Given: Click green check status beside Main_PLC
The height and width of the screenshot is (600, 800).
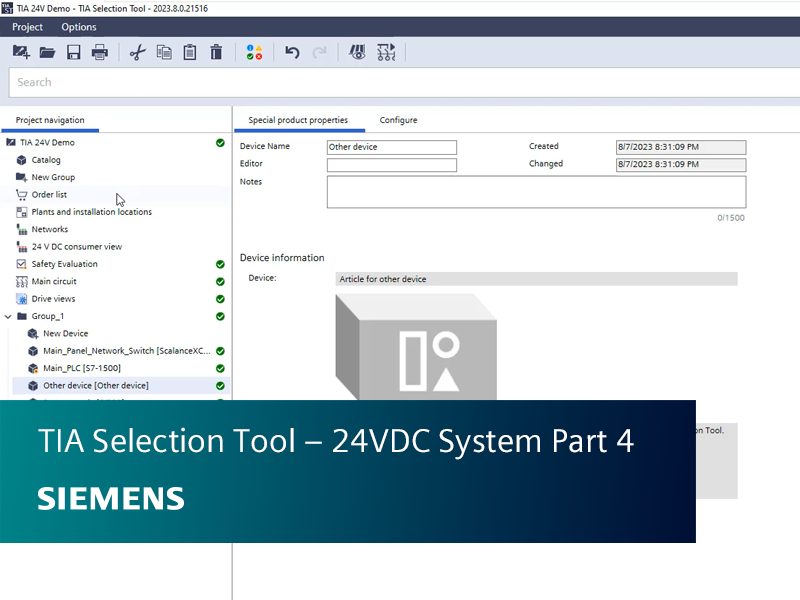Looking at the screenshot, I should 220,368.
